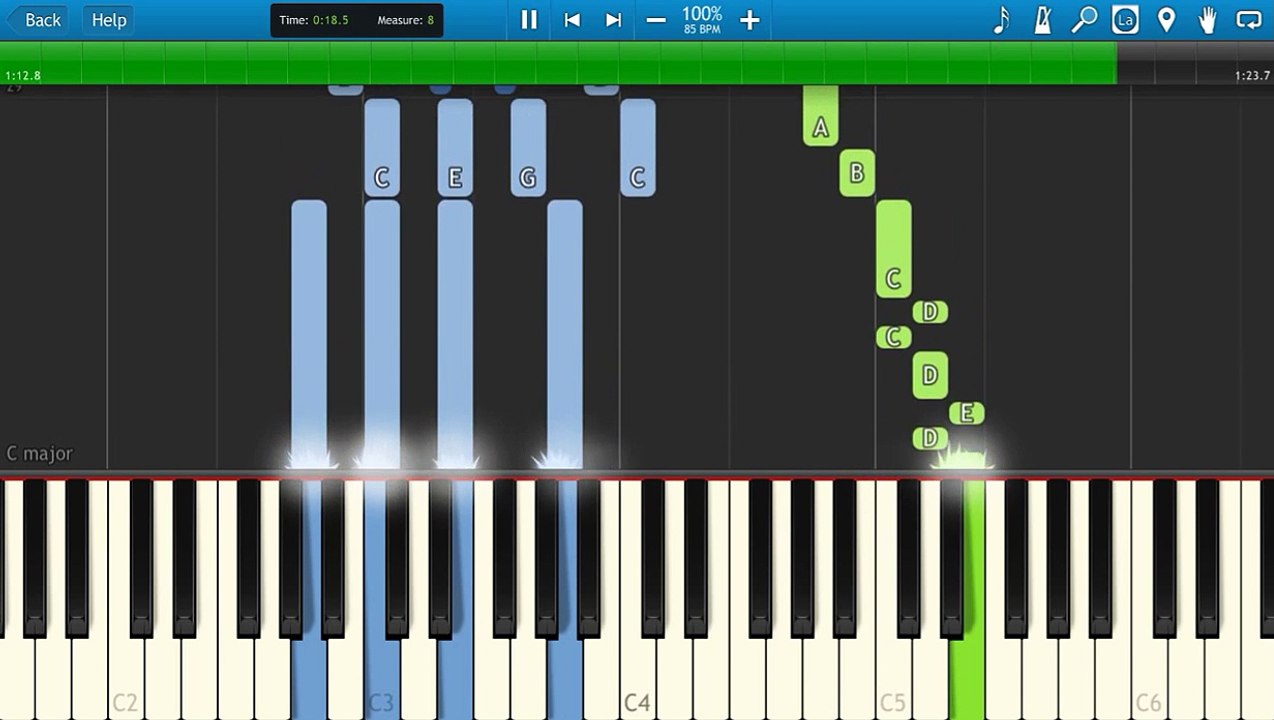
Task: Click the long green C note block
Action: tap(894, 249)
